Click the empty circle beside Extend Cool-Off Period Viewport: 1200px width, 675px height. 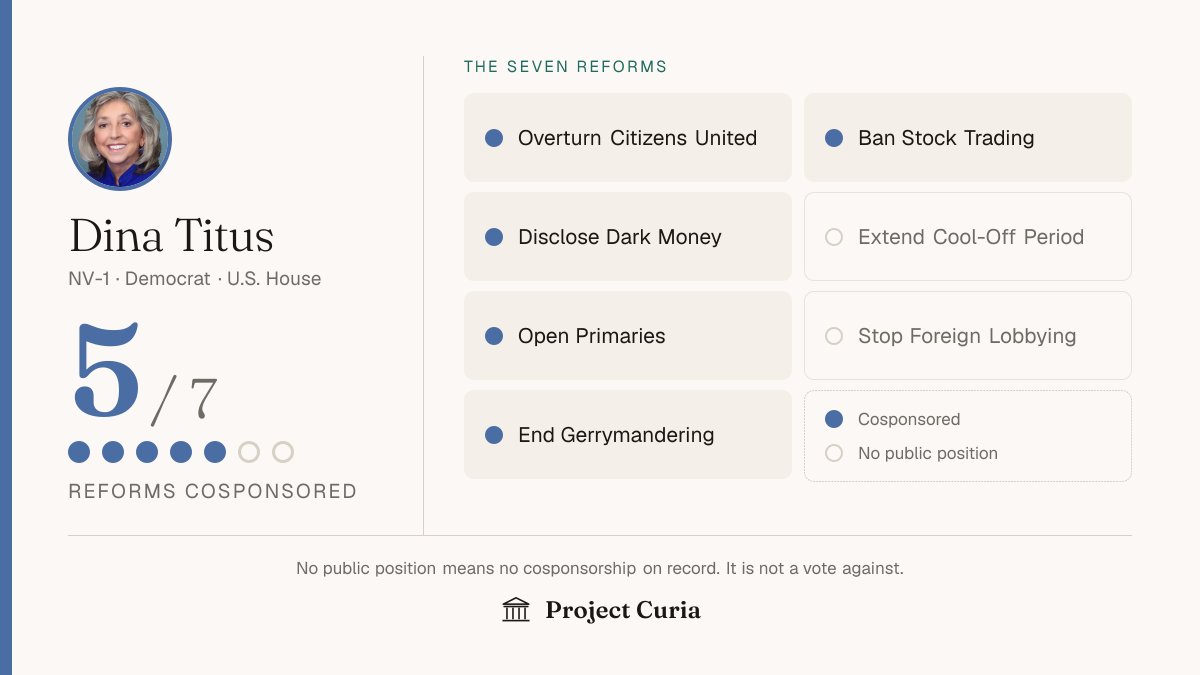point(834,237)
